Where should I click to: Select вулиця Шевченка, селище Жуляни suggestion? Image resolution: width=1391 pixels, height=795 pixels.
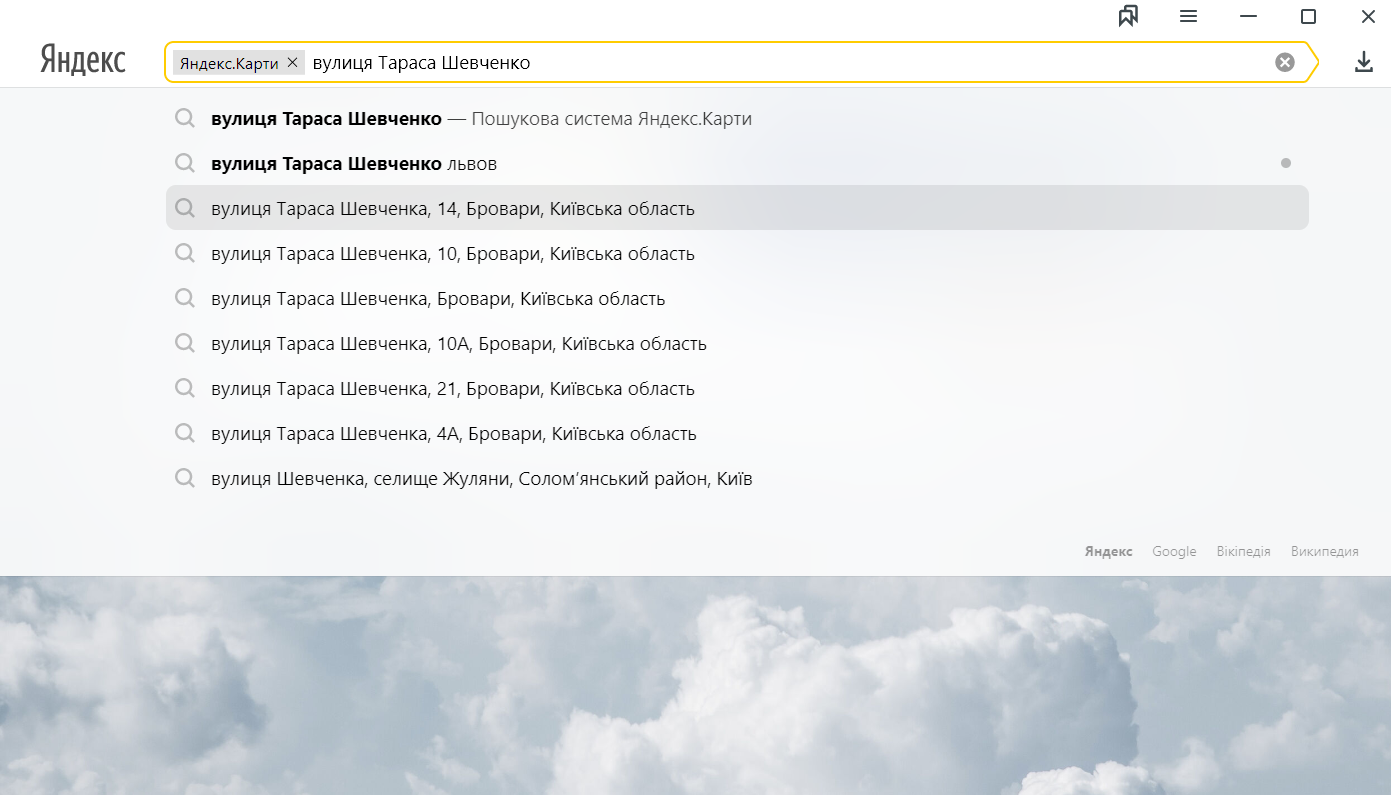pos(737,479)
